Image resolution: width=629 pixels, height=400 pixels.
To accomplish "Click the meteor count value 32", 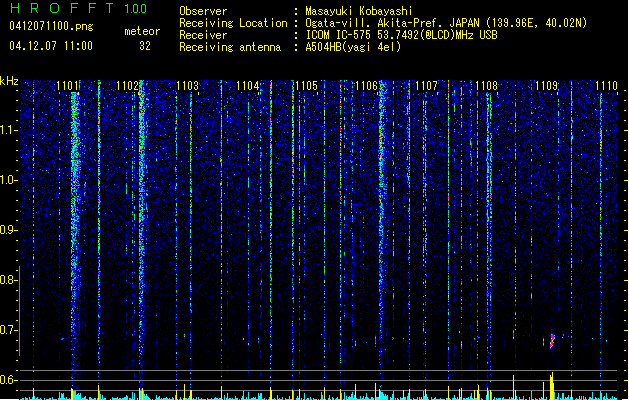I will point(145,46).
